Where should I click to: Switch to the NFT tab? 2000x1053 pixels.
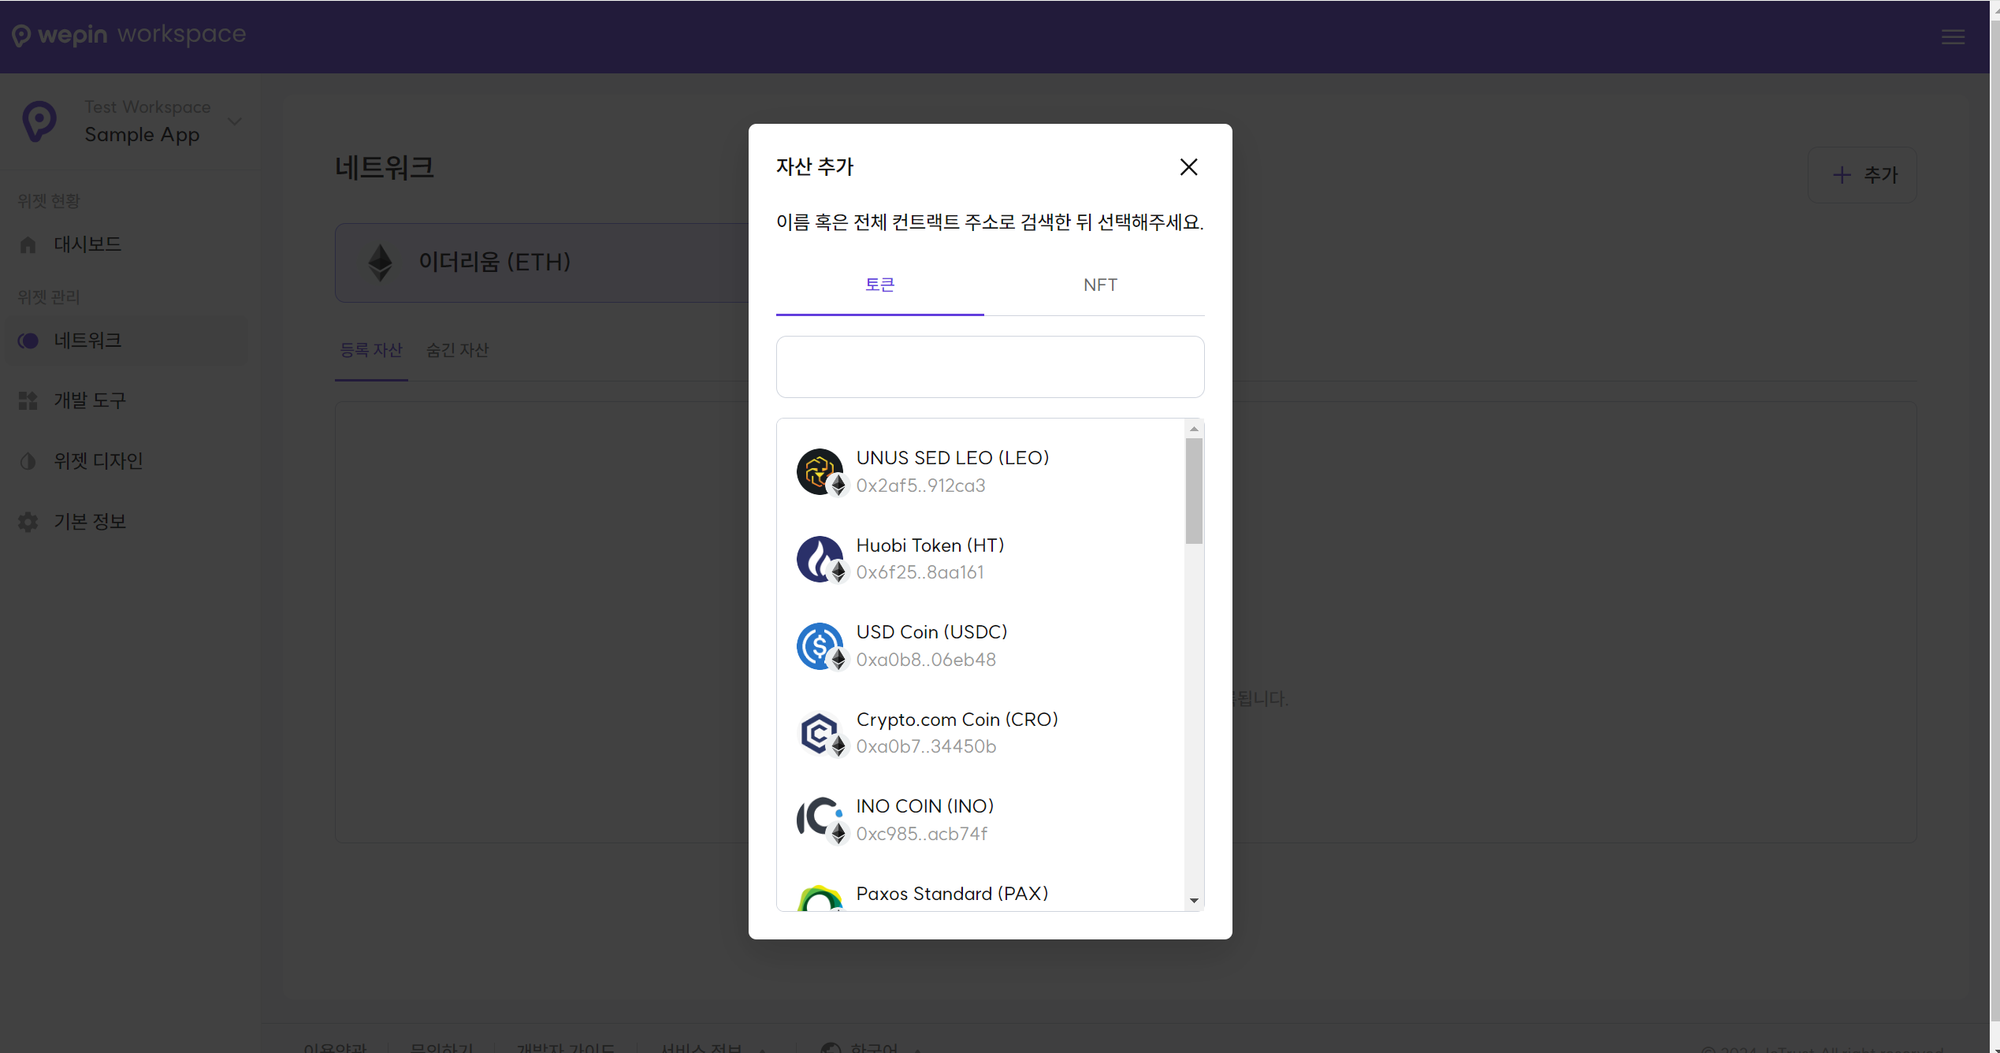pos(1099,285)
